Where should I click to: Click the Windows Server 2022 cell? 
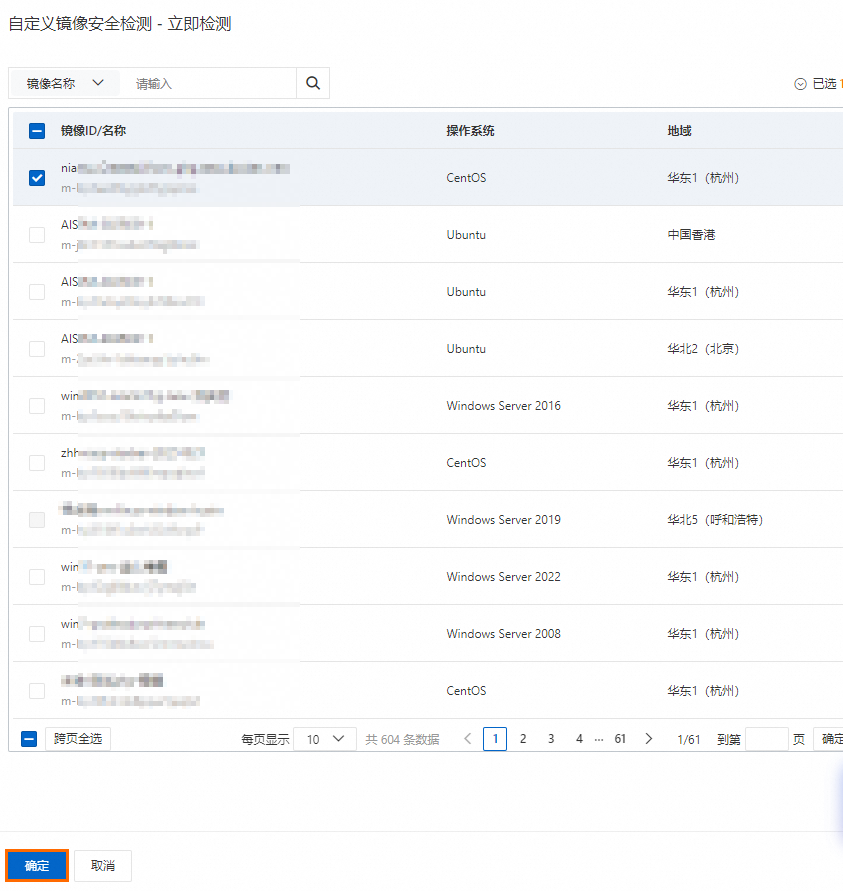pos(503,577)
